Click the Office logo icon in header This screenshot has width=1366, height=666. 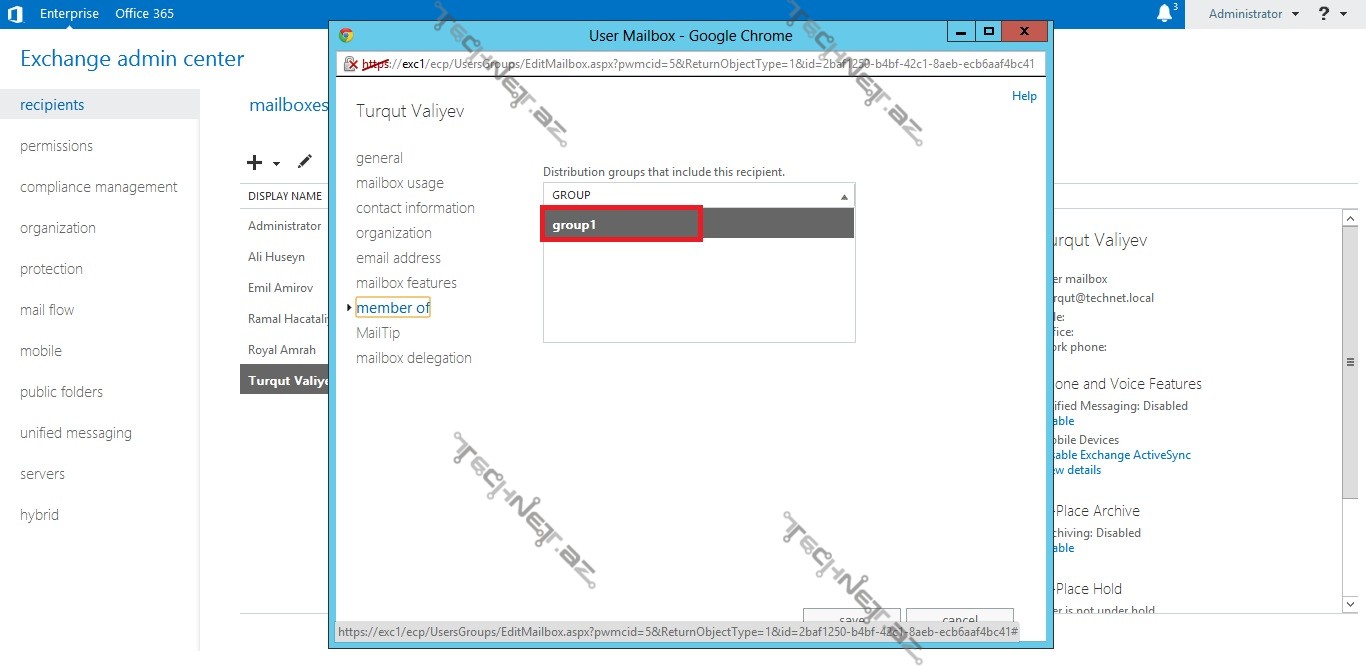[15, 14]
